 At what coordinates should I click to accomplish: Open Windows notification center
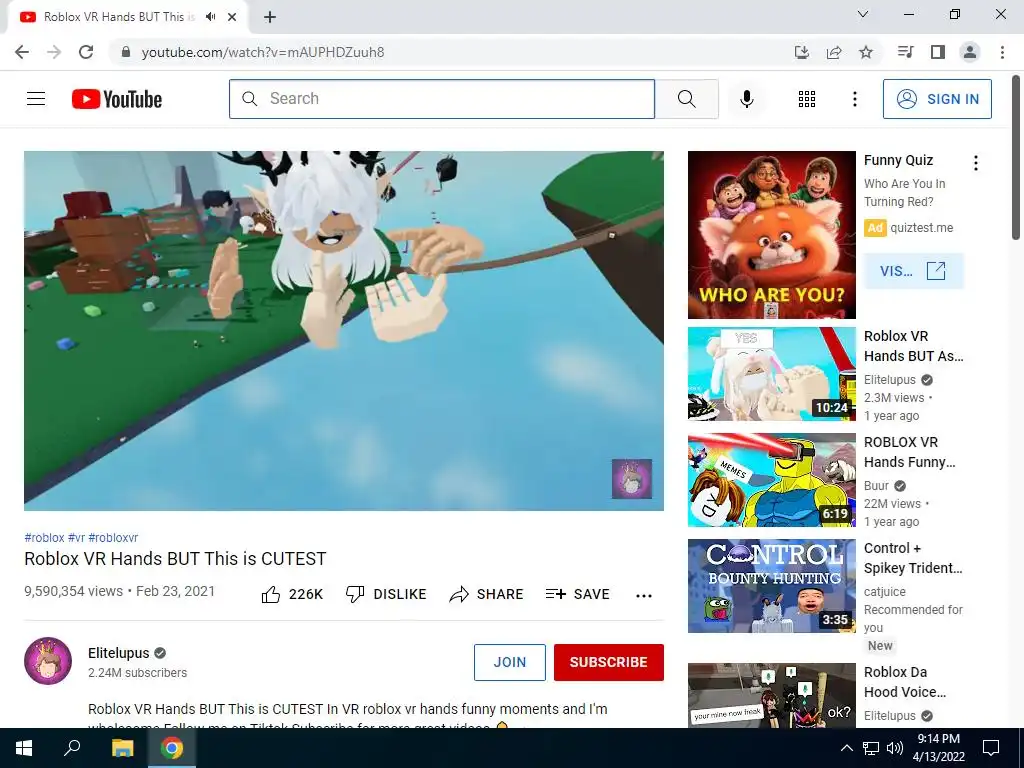coord(991,748)
